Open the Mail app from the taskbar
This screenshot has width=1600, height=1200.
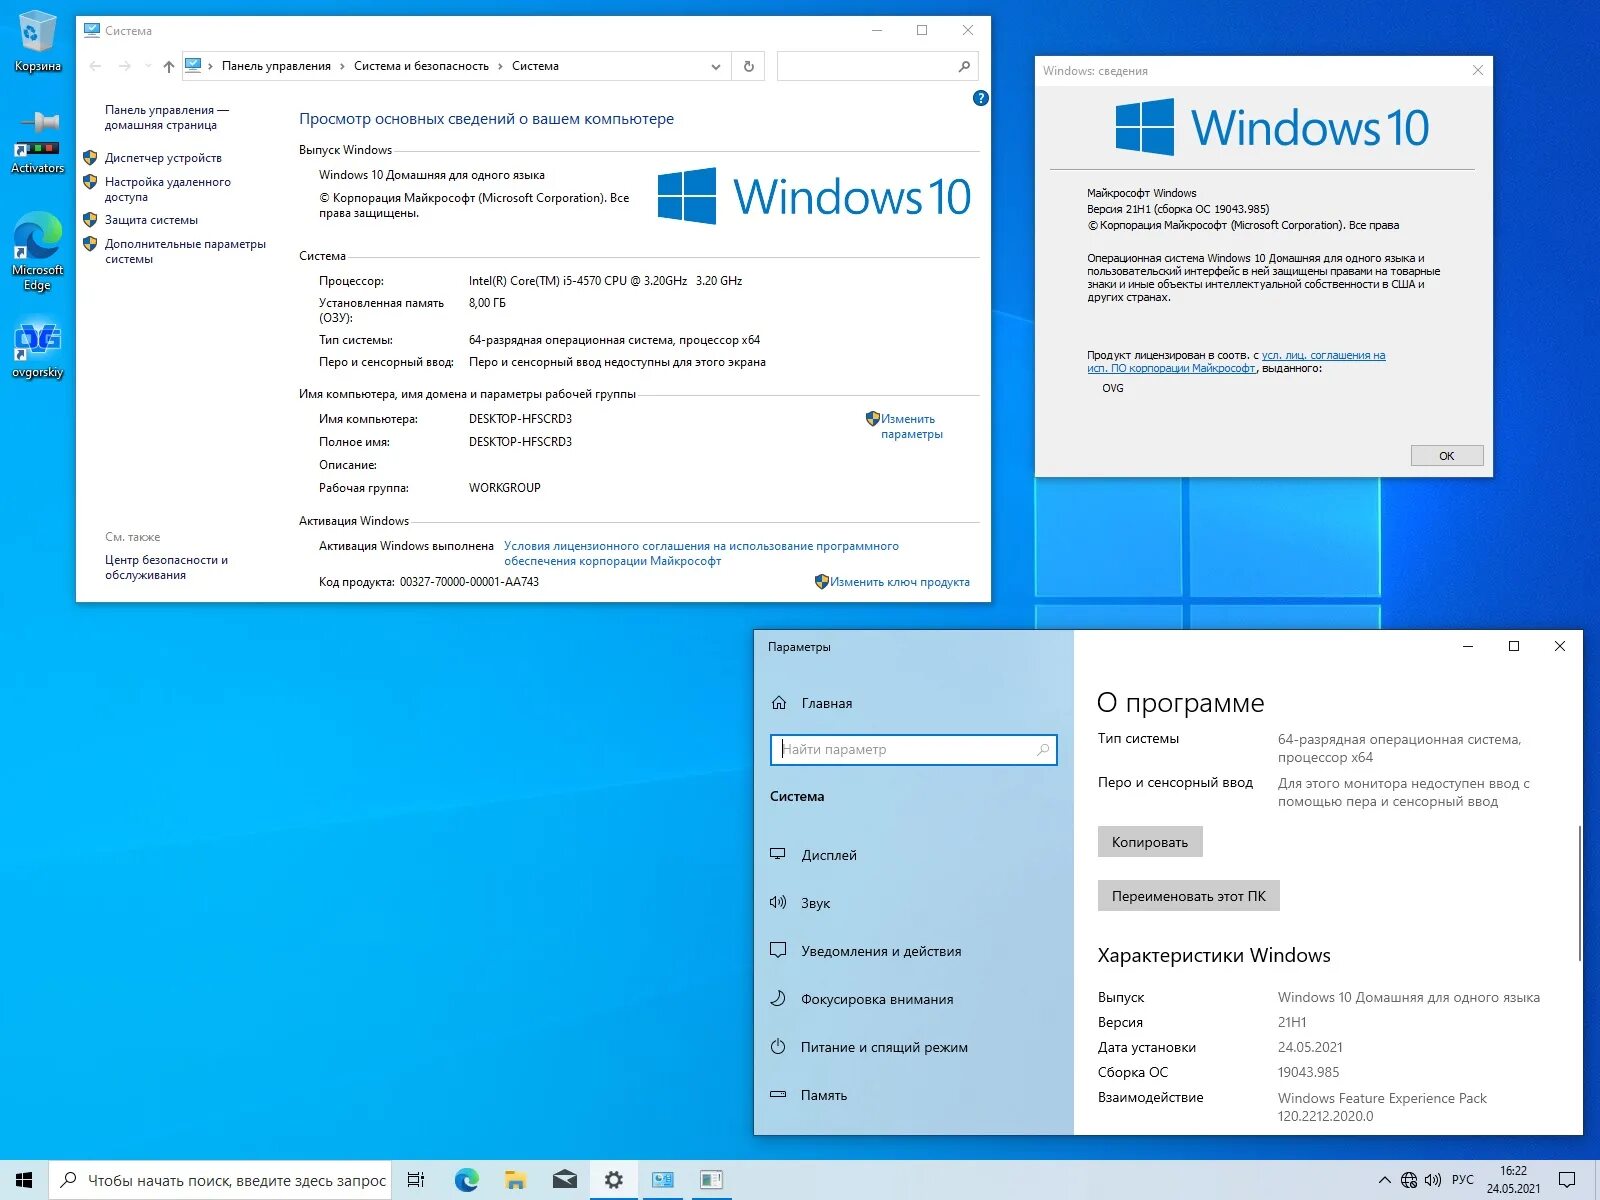[564, 1180]
